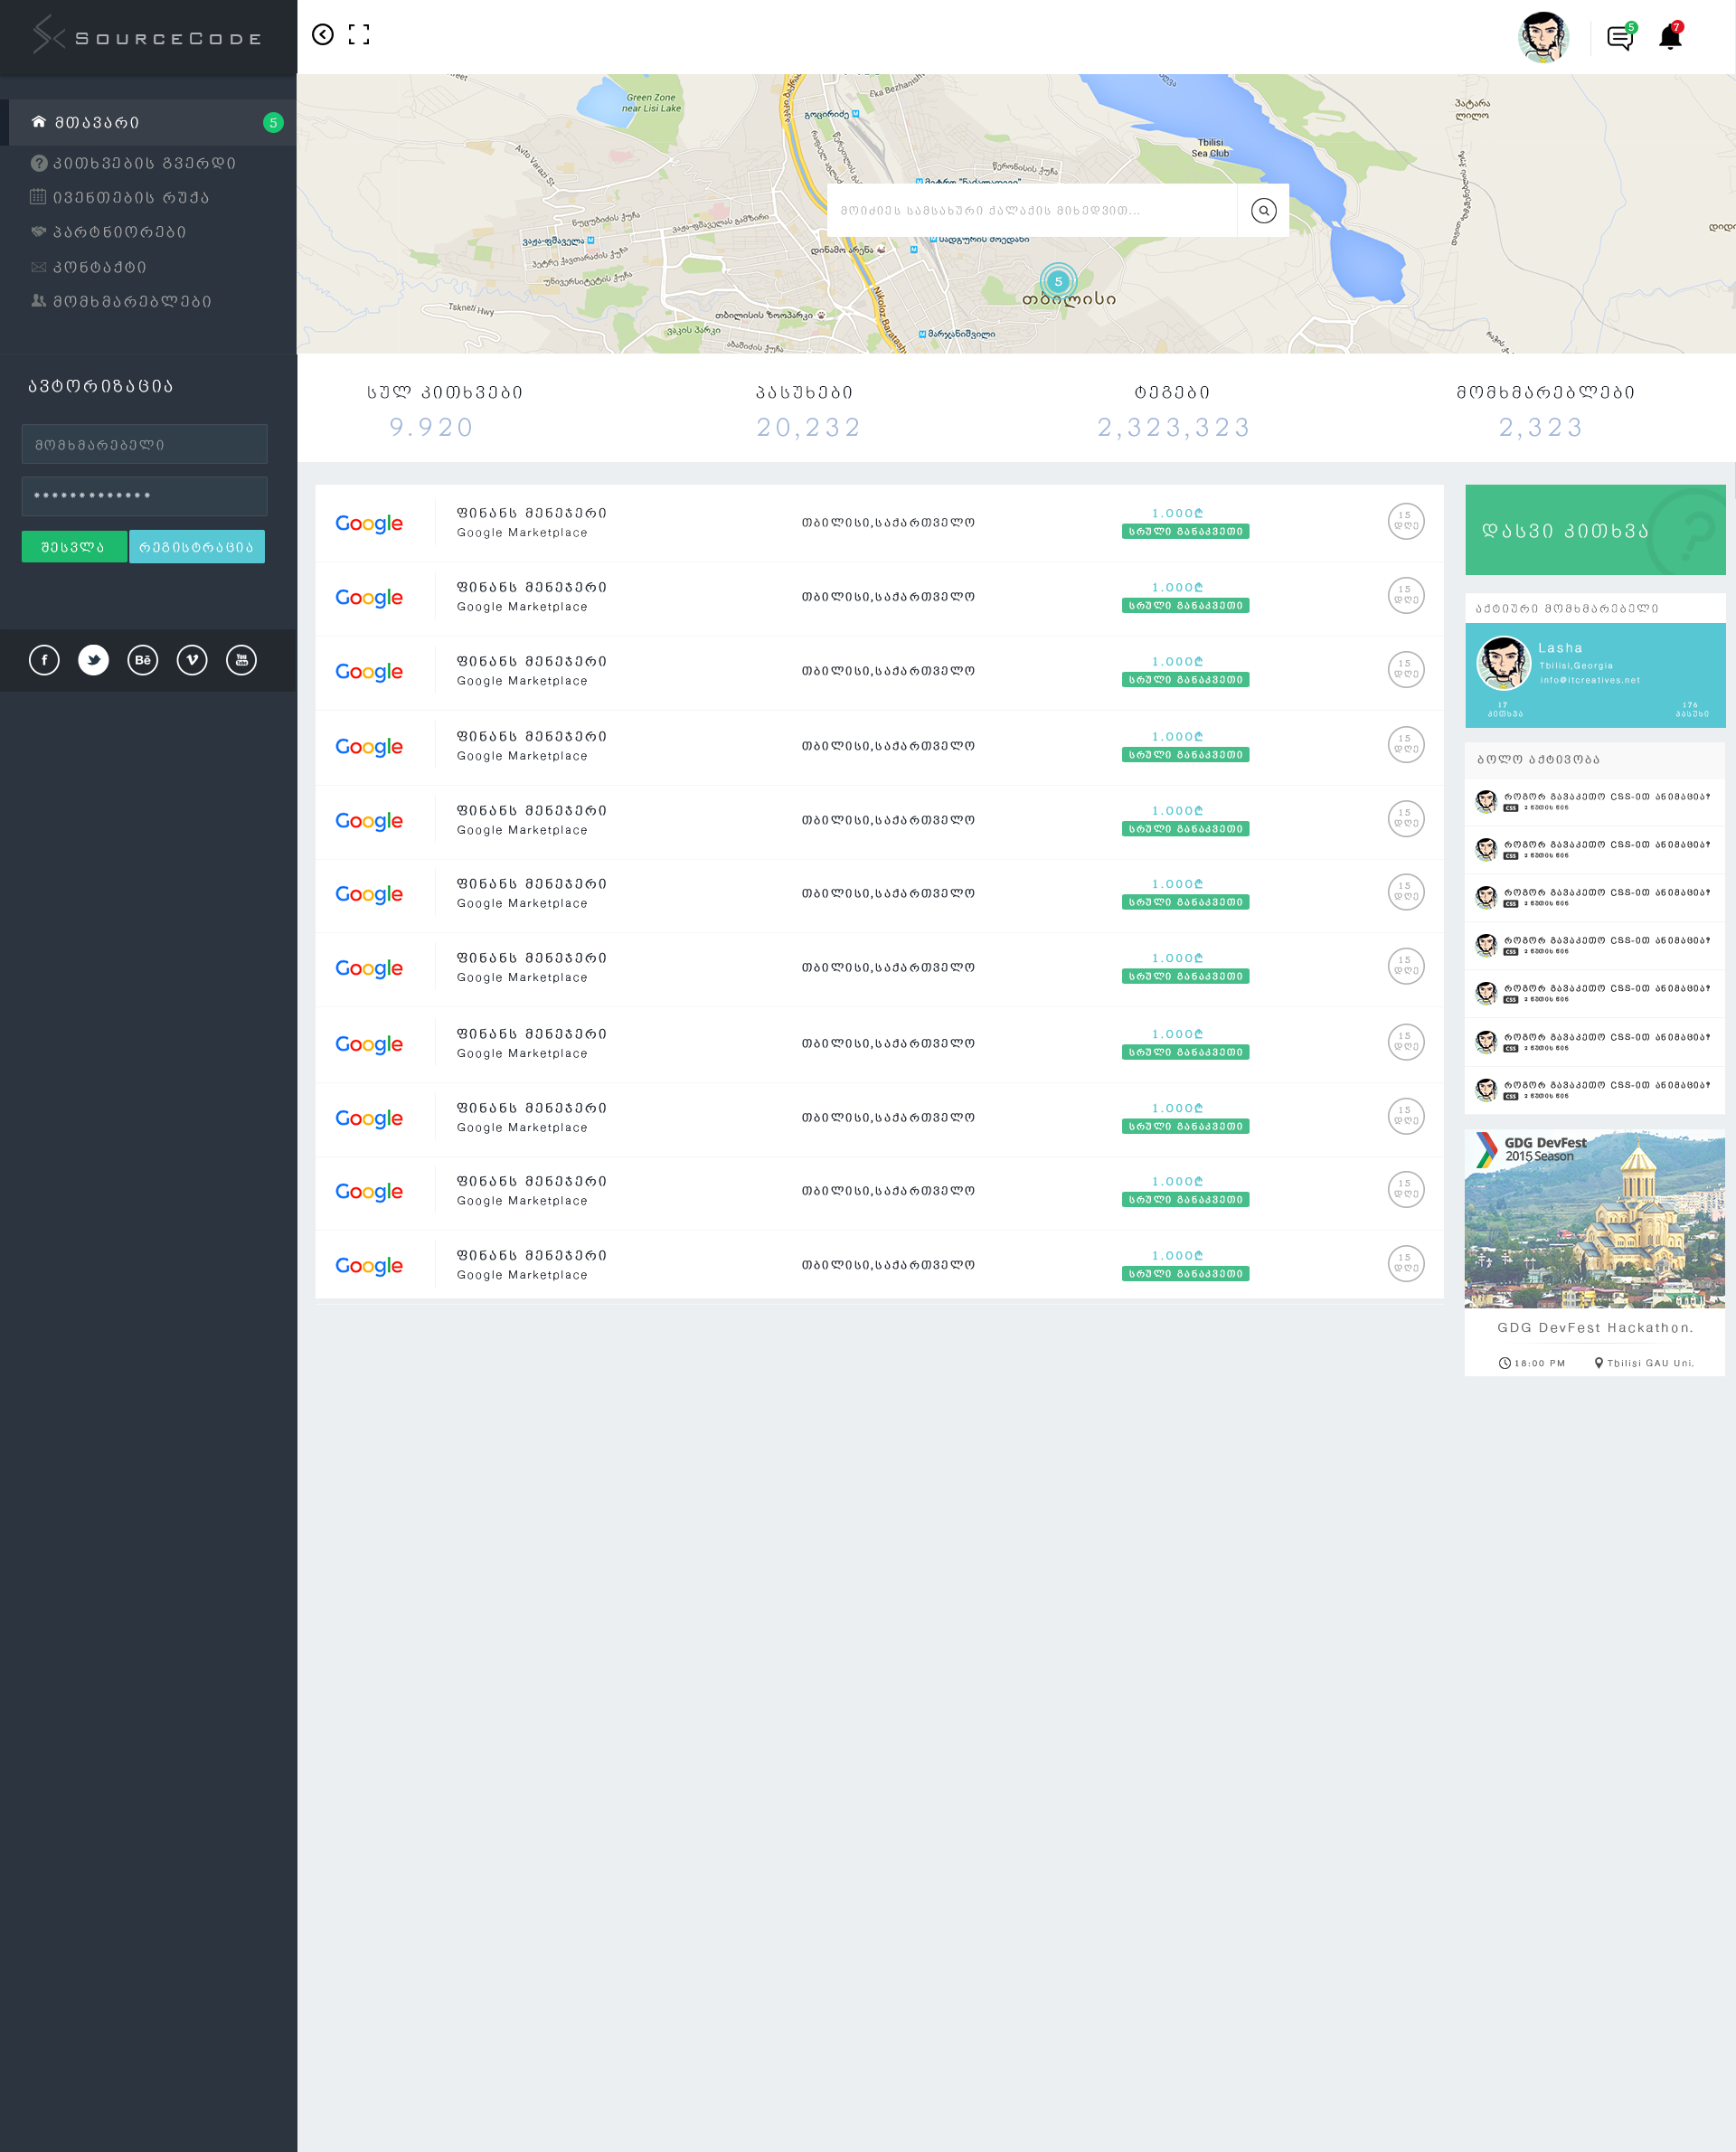
Task: Click user avatar in top header
Action: pyautogui.click(x=1543, y=37)
